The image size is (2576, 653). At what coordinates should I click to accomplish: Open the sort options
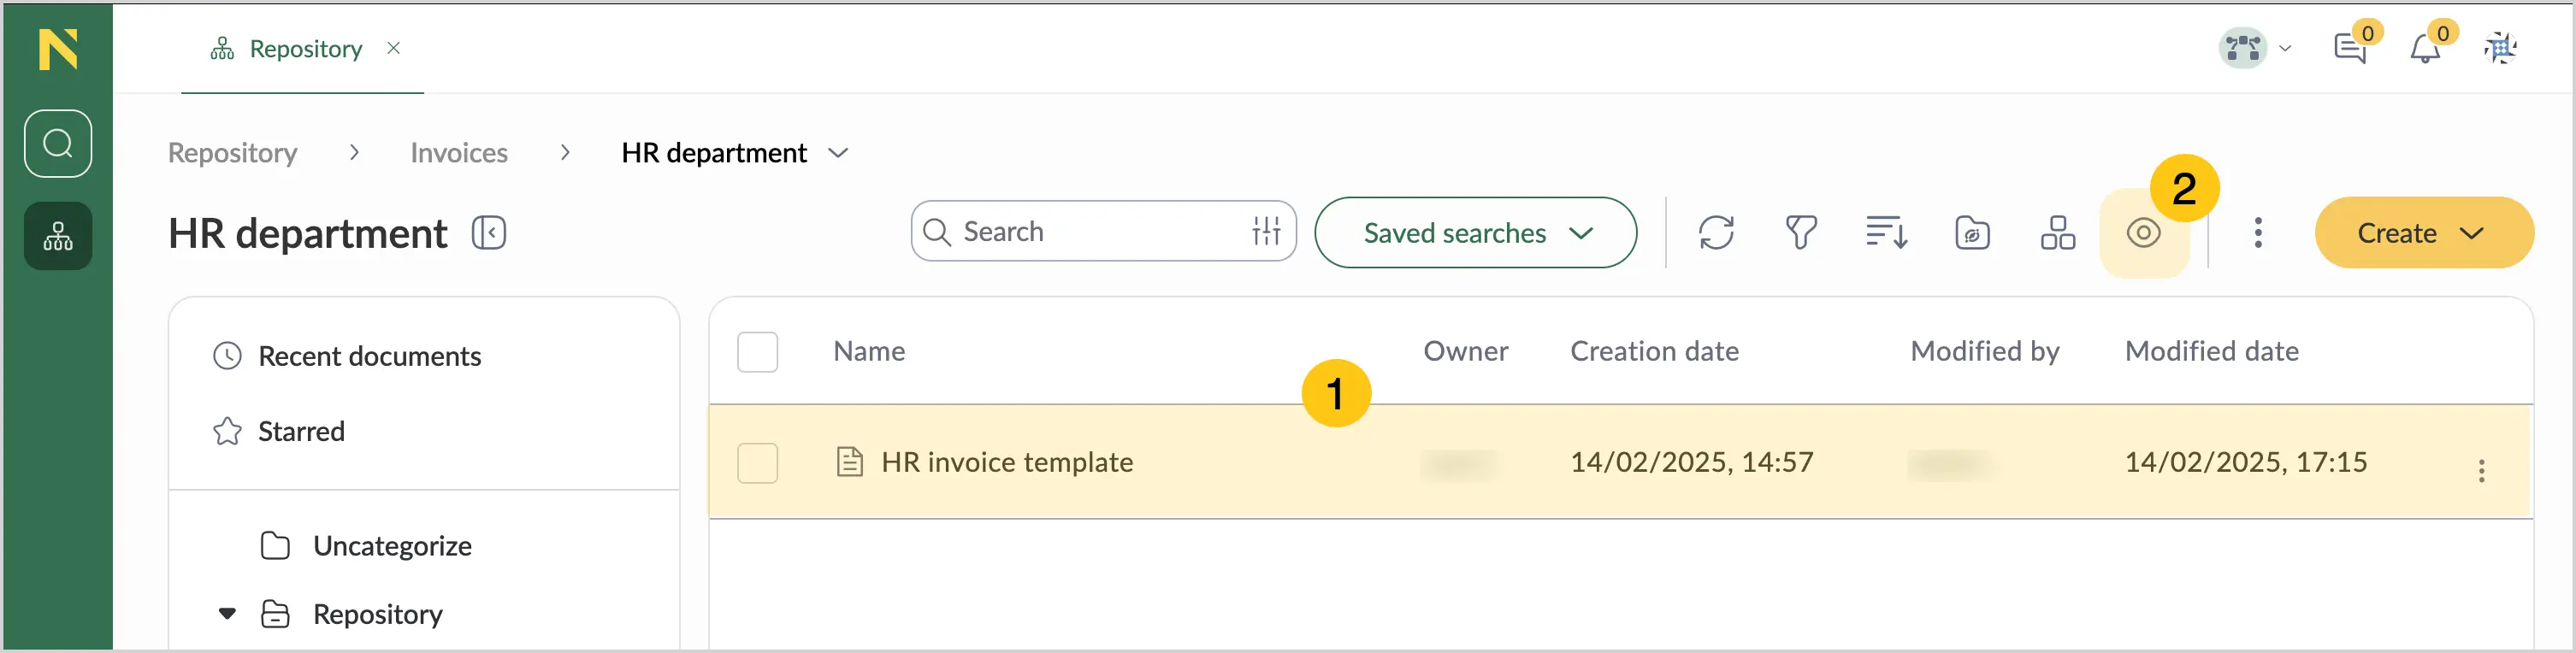[x=1887, y=233]
